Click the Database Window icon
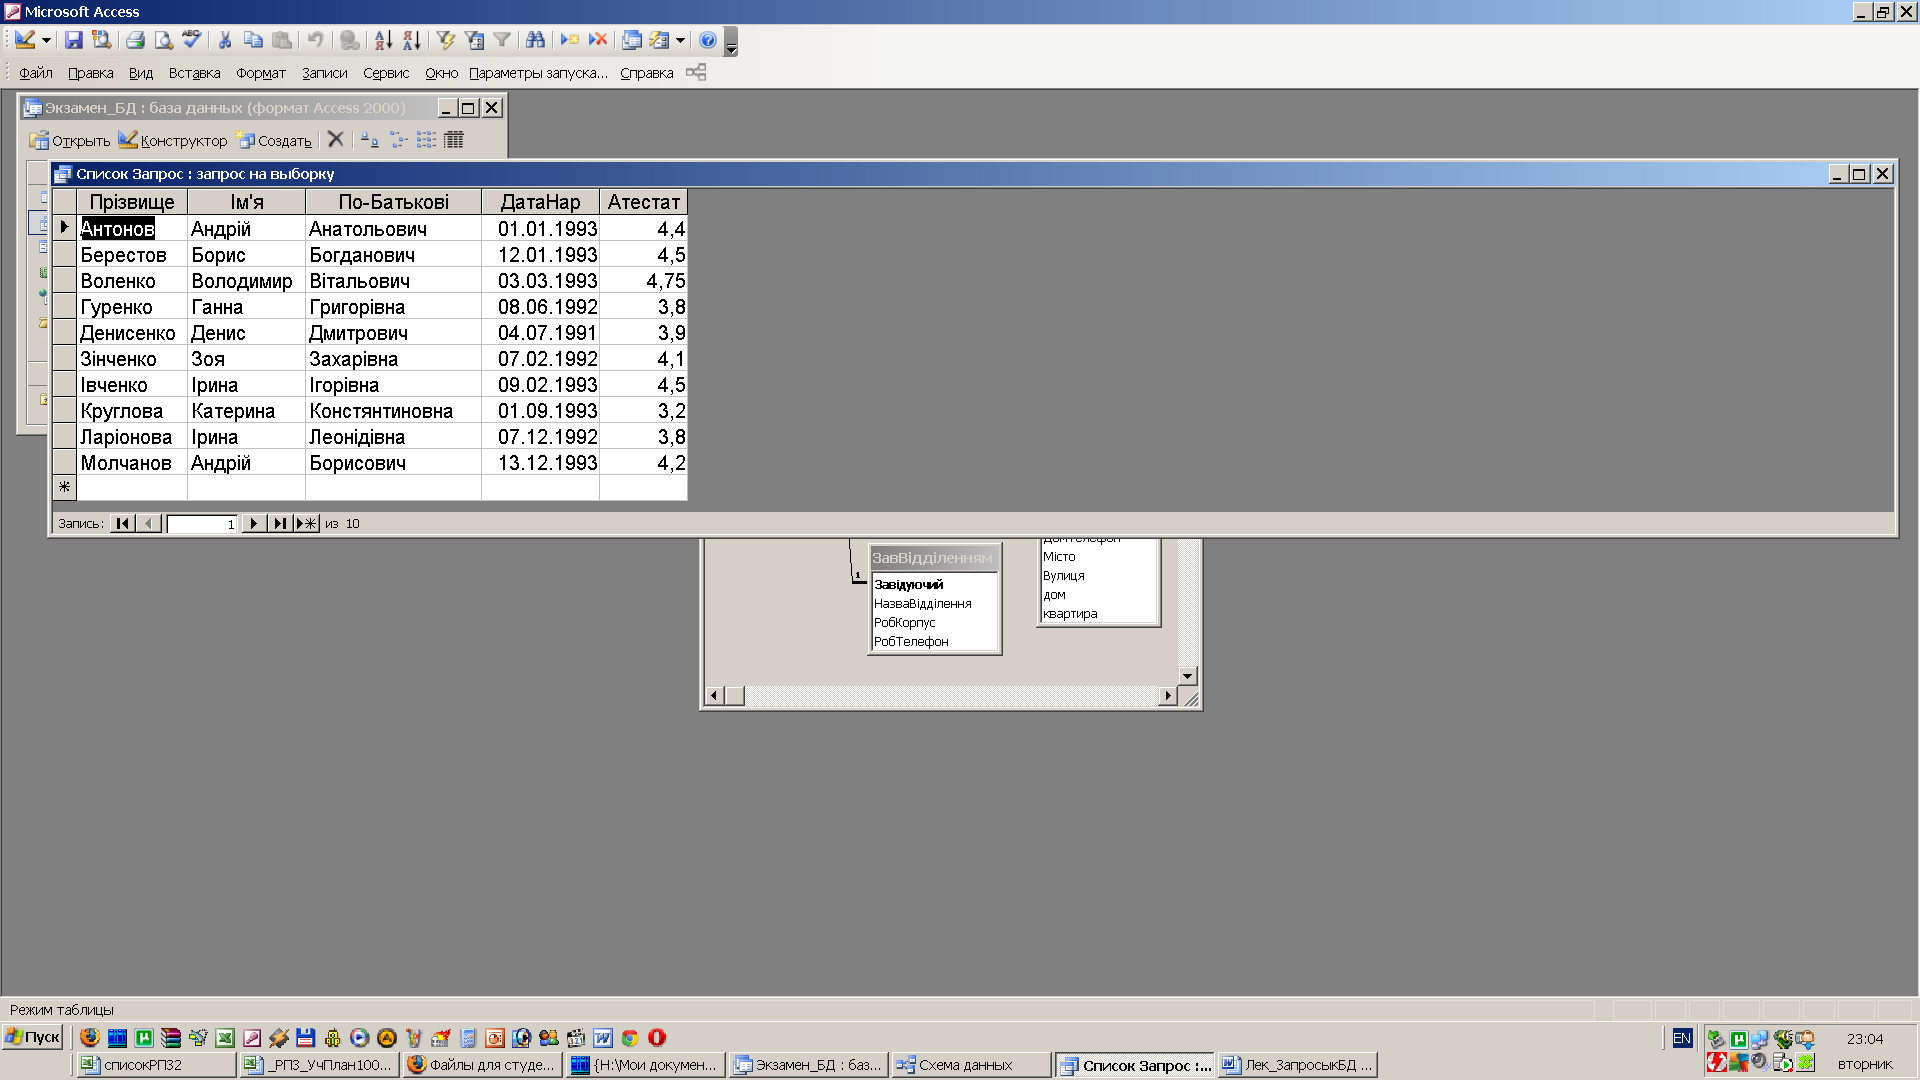 pyautogui.click(x=632, y=40)
